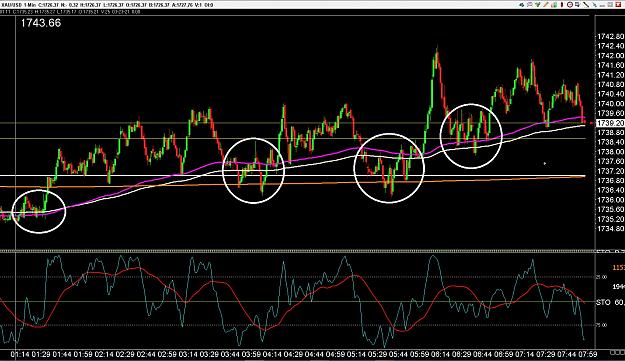Click the divider bar above the stochastic panel
Image resolution: width=625 pixels, height=361 pixels.
[x=297, y=251]
